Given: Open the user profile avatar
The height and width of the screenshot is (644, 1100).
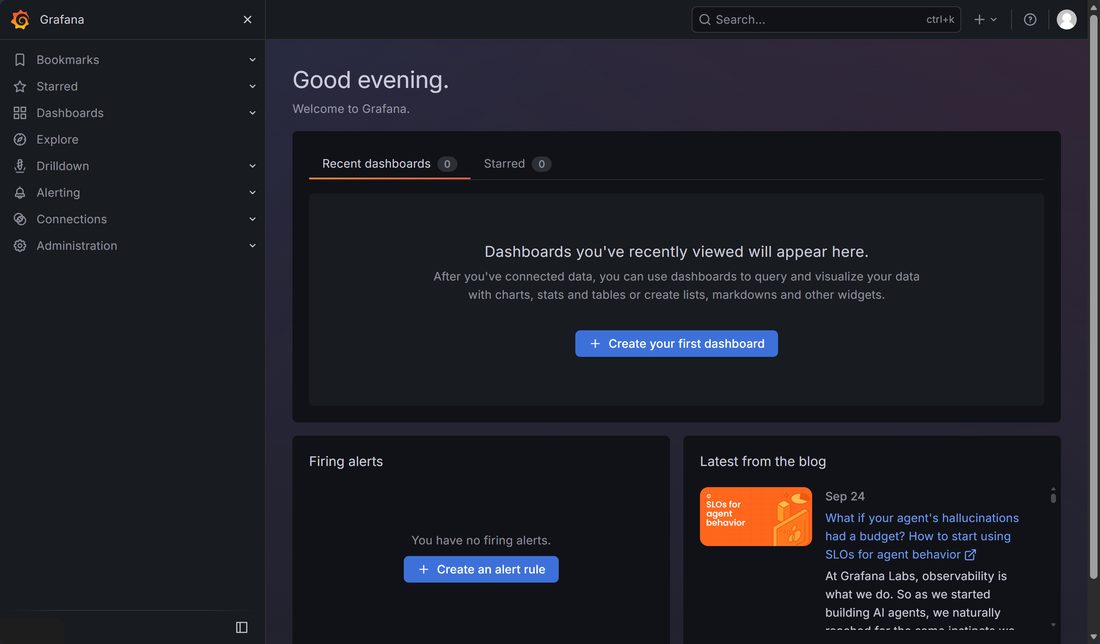Looking at the screenshot, I should pyautogui.click(x=1066, y=20).
